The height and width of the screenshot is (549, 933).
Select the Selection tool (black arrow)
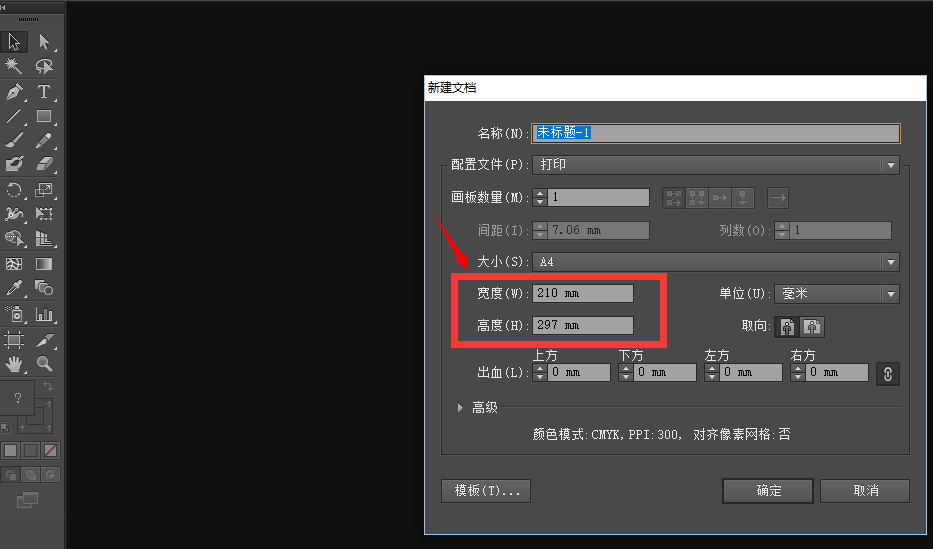(x=14, y=42)
